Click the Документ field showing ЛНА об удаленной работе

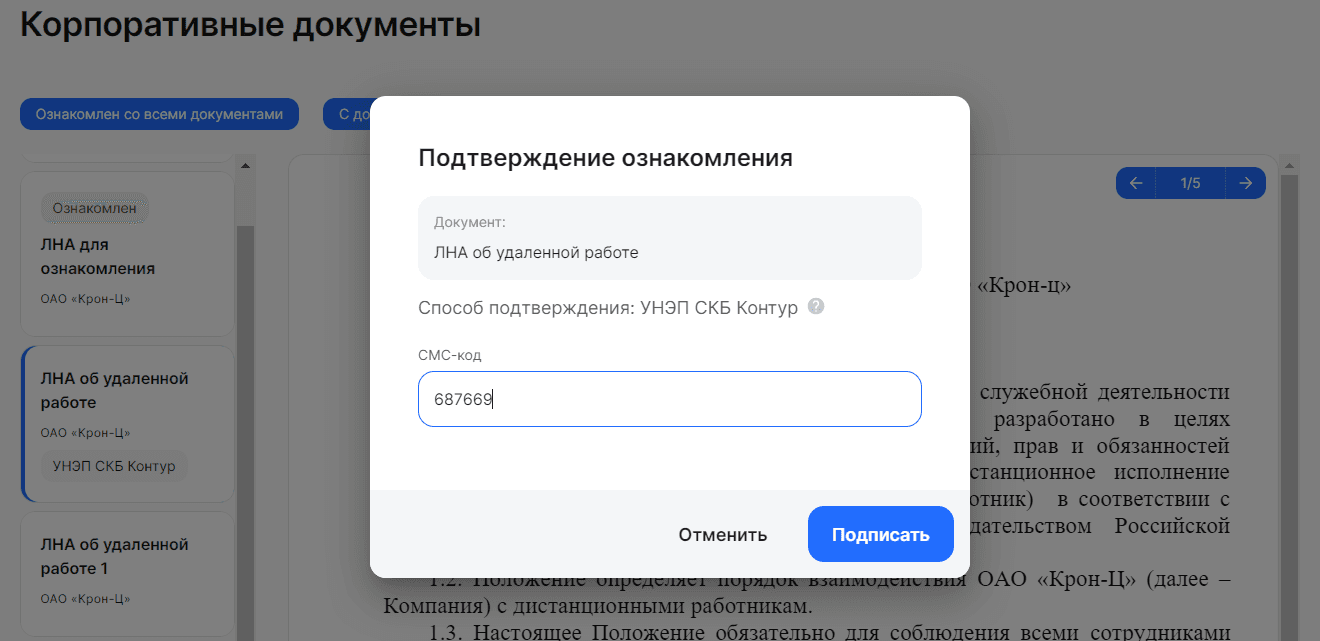(x=670, y=238)
